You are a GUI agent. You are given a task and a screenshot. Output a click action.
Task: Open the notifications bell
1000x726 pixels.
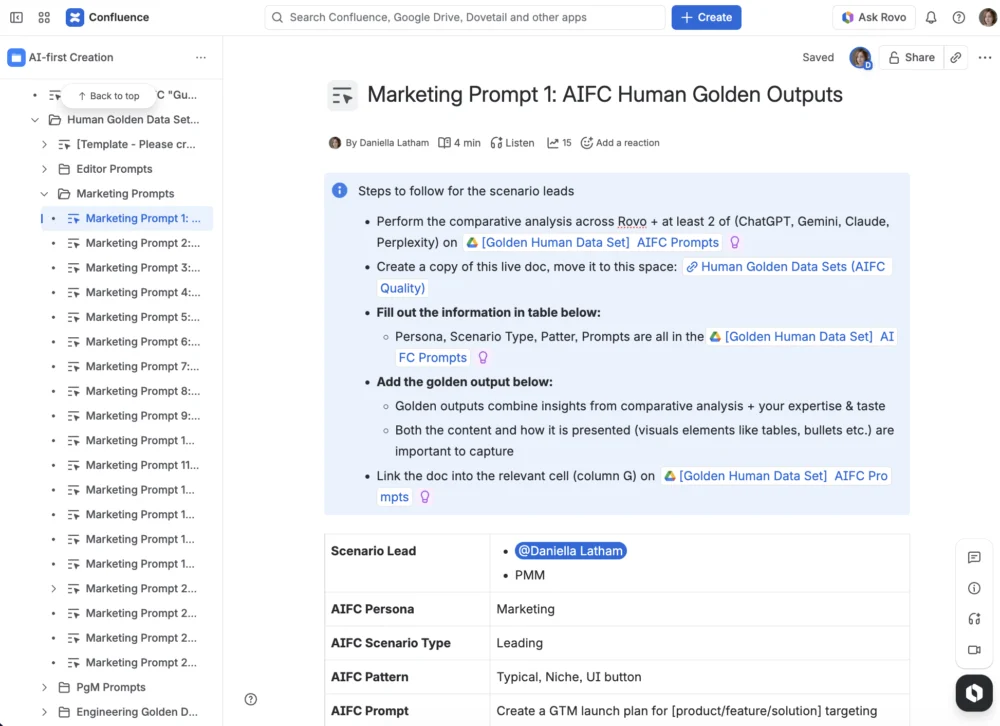tap(931, 17)
